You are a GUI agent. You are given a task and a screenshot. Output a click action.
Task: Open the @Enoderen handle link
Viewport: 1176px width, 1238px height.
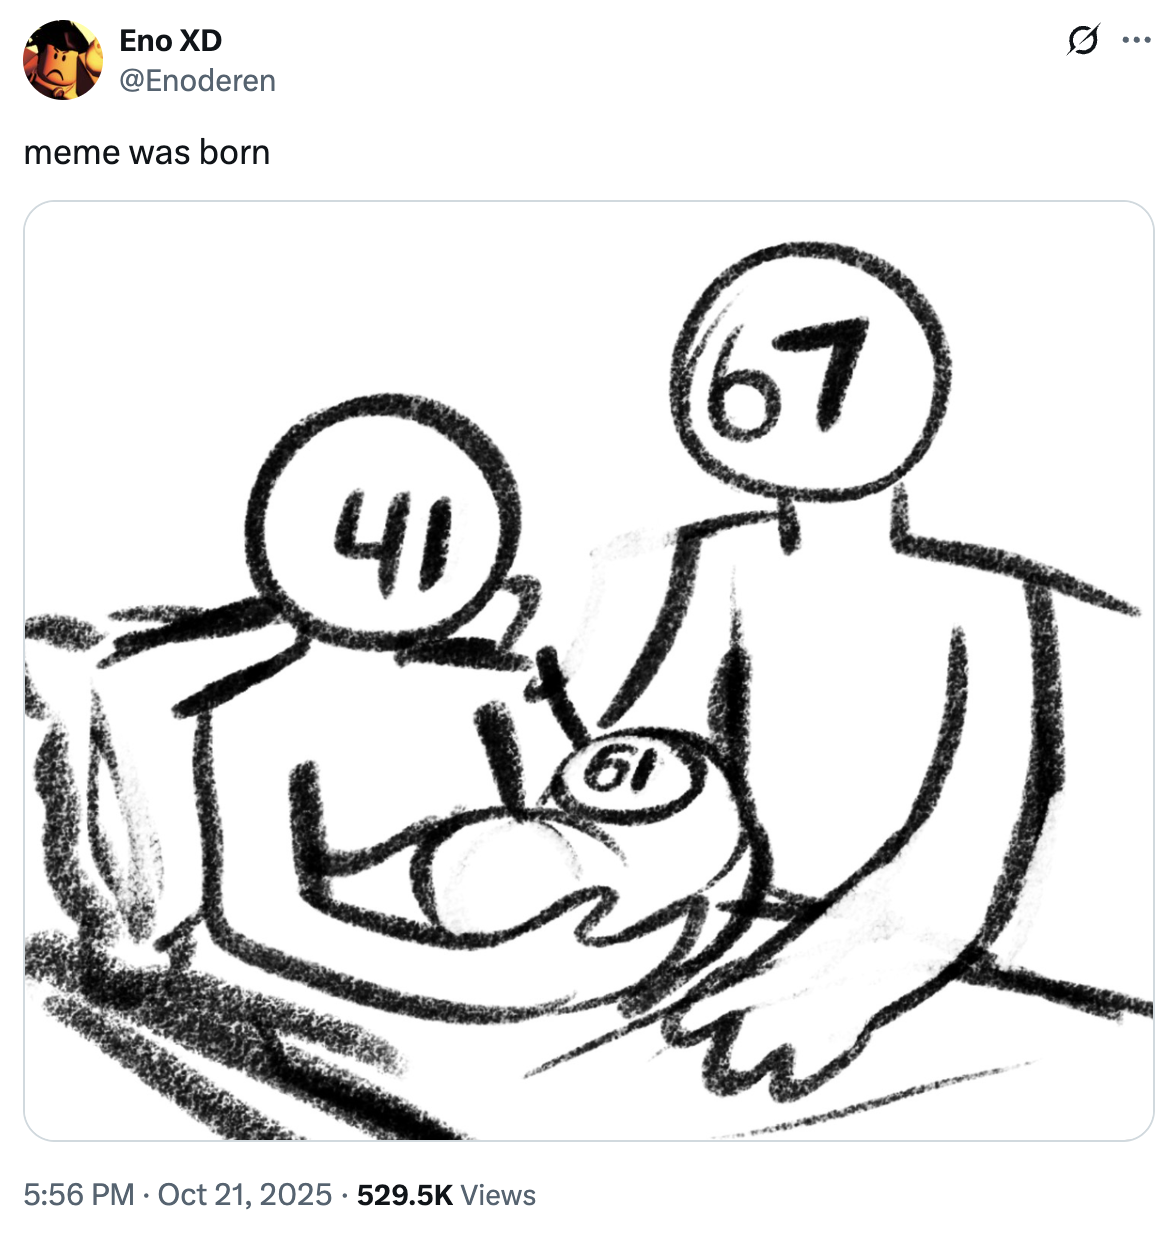[197, 80]
